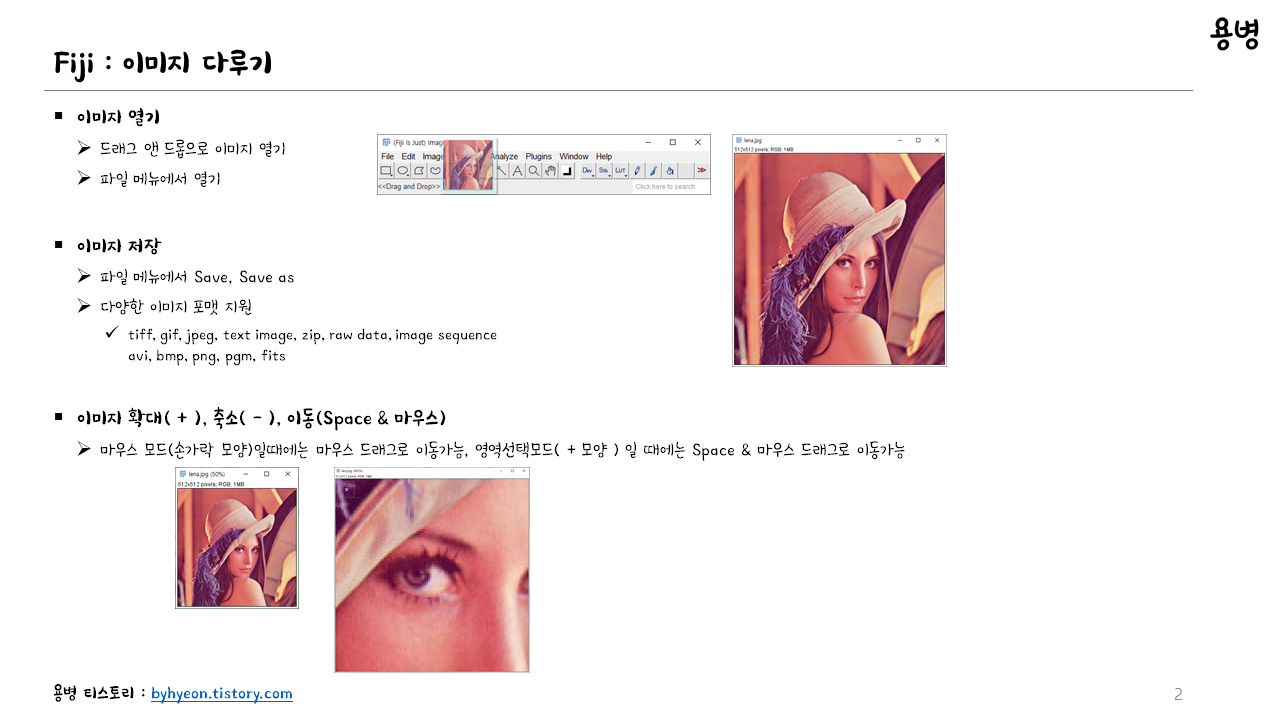The image size is (1280, 720).
Task: Click the dragged Lena thumbnail over toolbar
Action: click(469, 165)
